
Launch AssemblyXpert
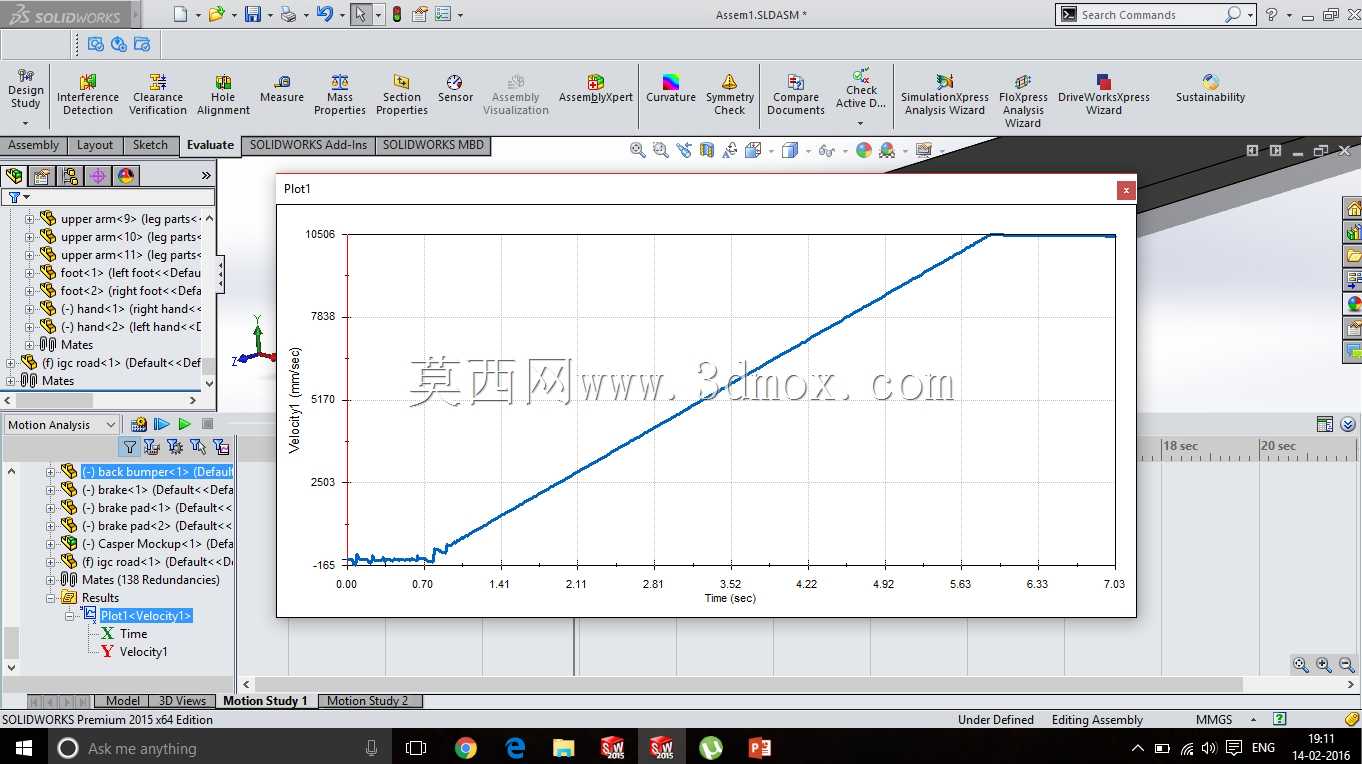(x=596, y=89)
